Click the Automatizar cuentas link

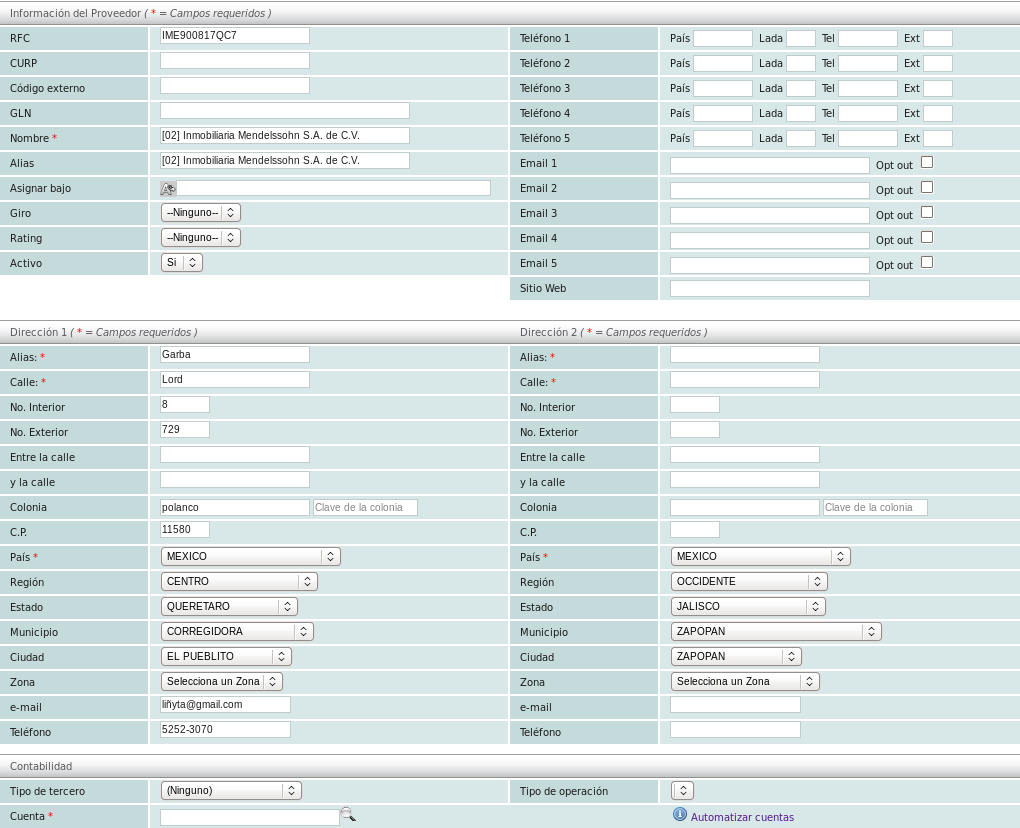point(742,817)
